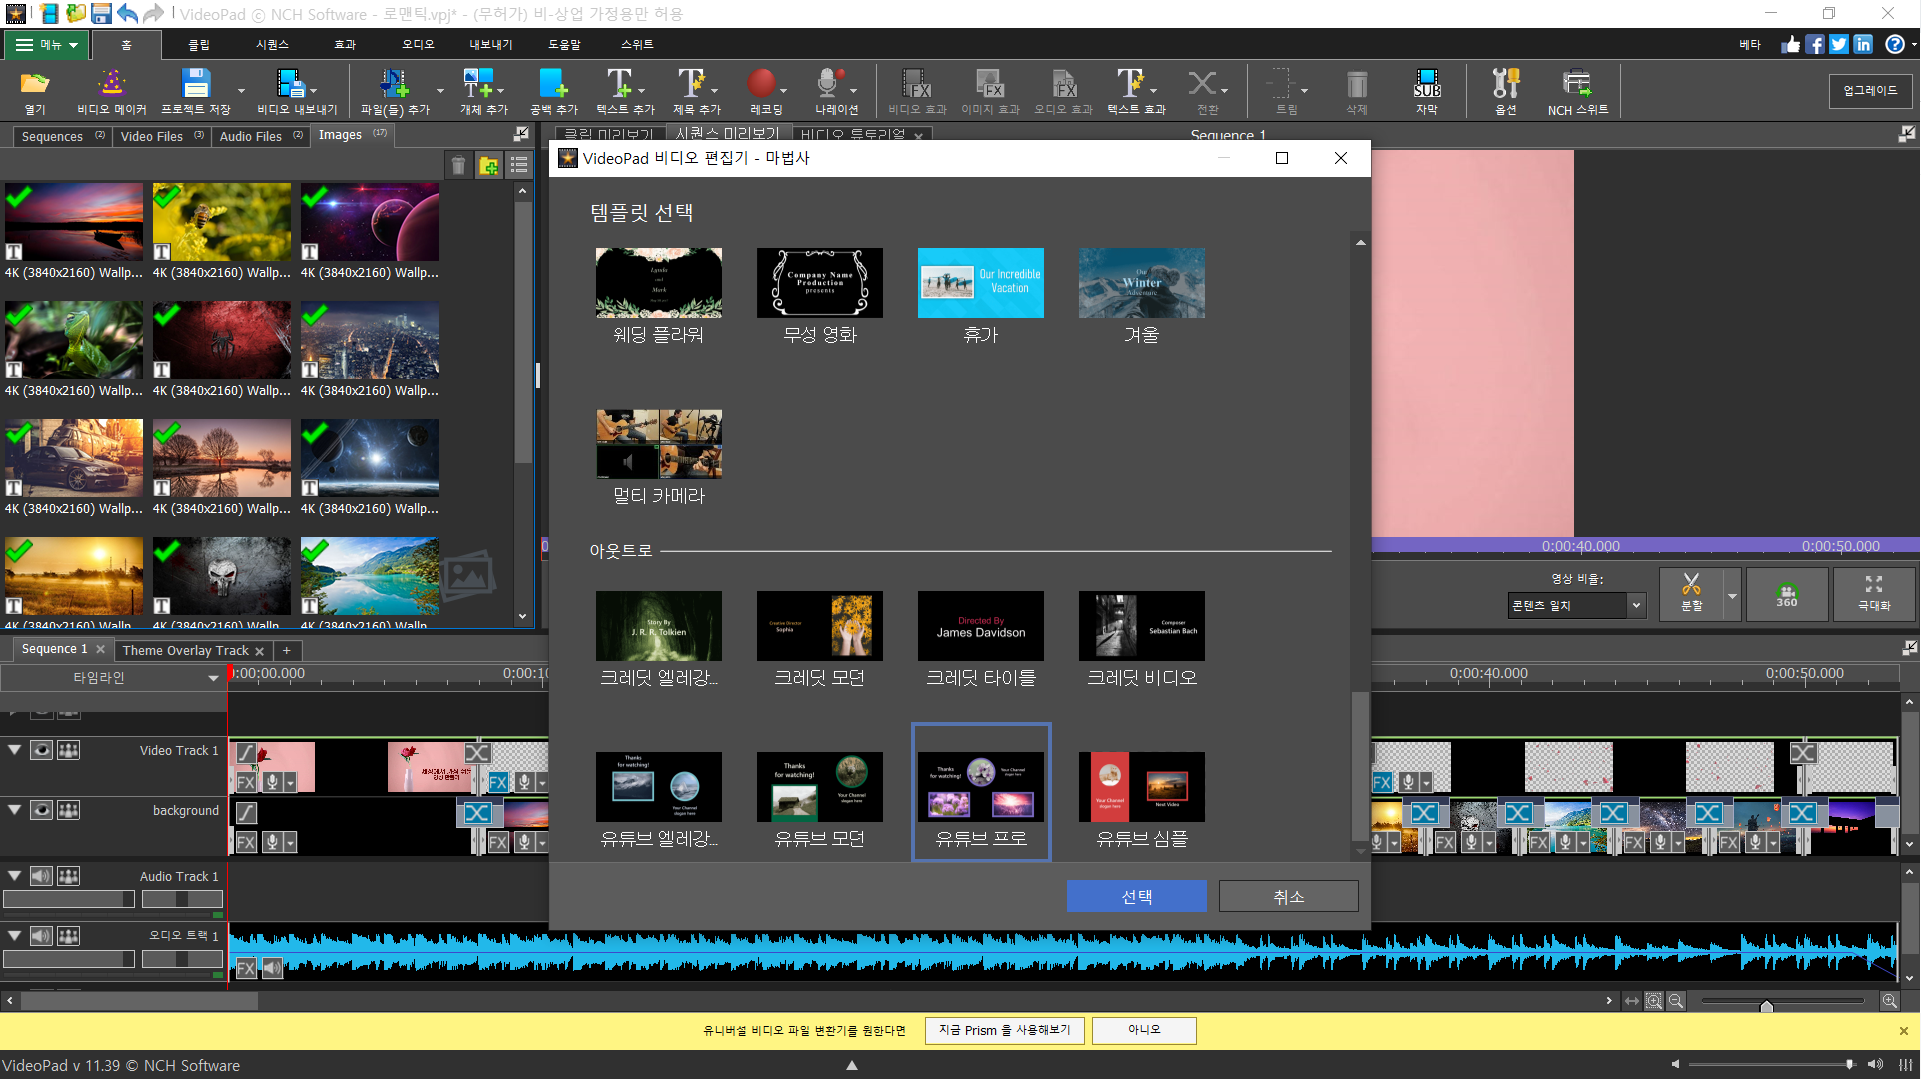Open file with the 열기 folder icon
This screenshot has width=1921, height=1079.
(35, 92)
